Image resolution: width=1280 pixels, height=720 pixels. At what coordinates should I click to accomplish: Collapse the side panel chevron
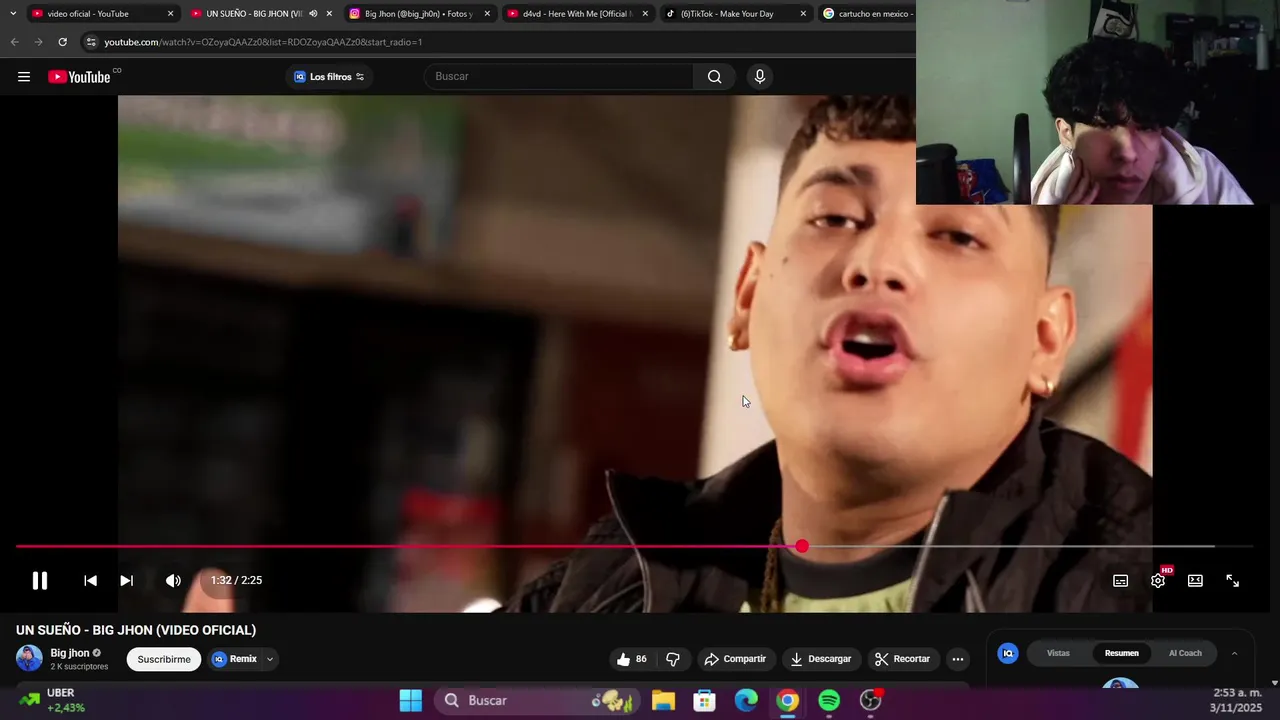pos(1234,653)
